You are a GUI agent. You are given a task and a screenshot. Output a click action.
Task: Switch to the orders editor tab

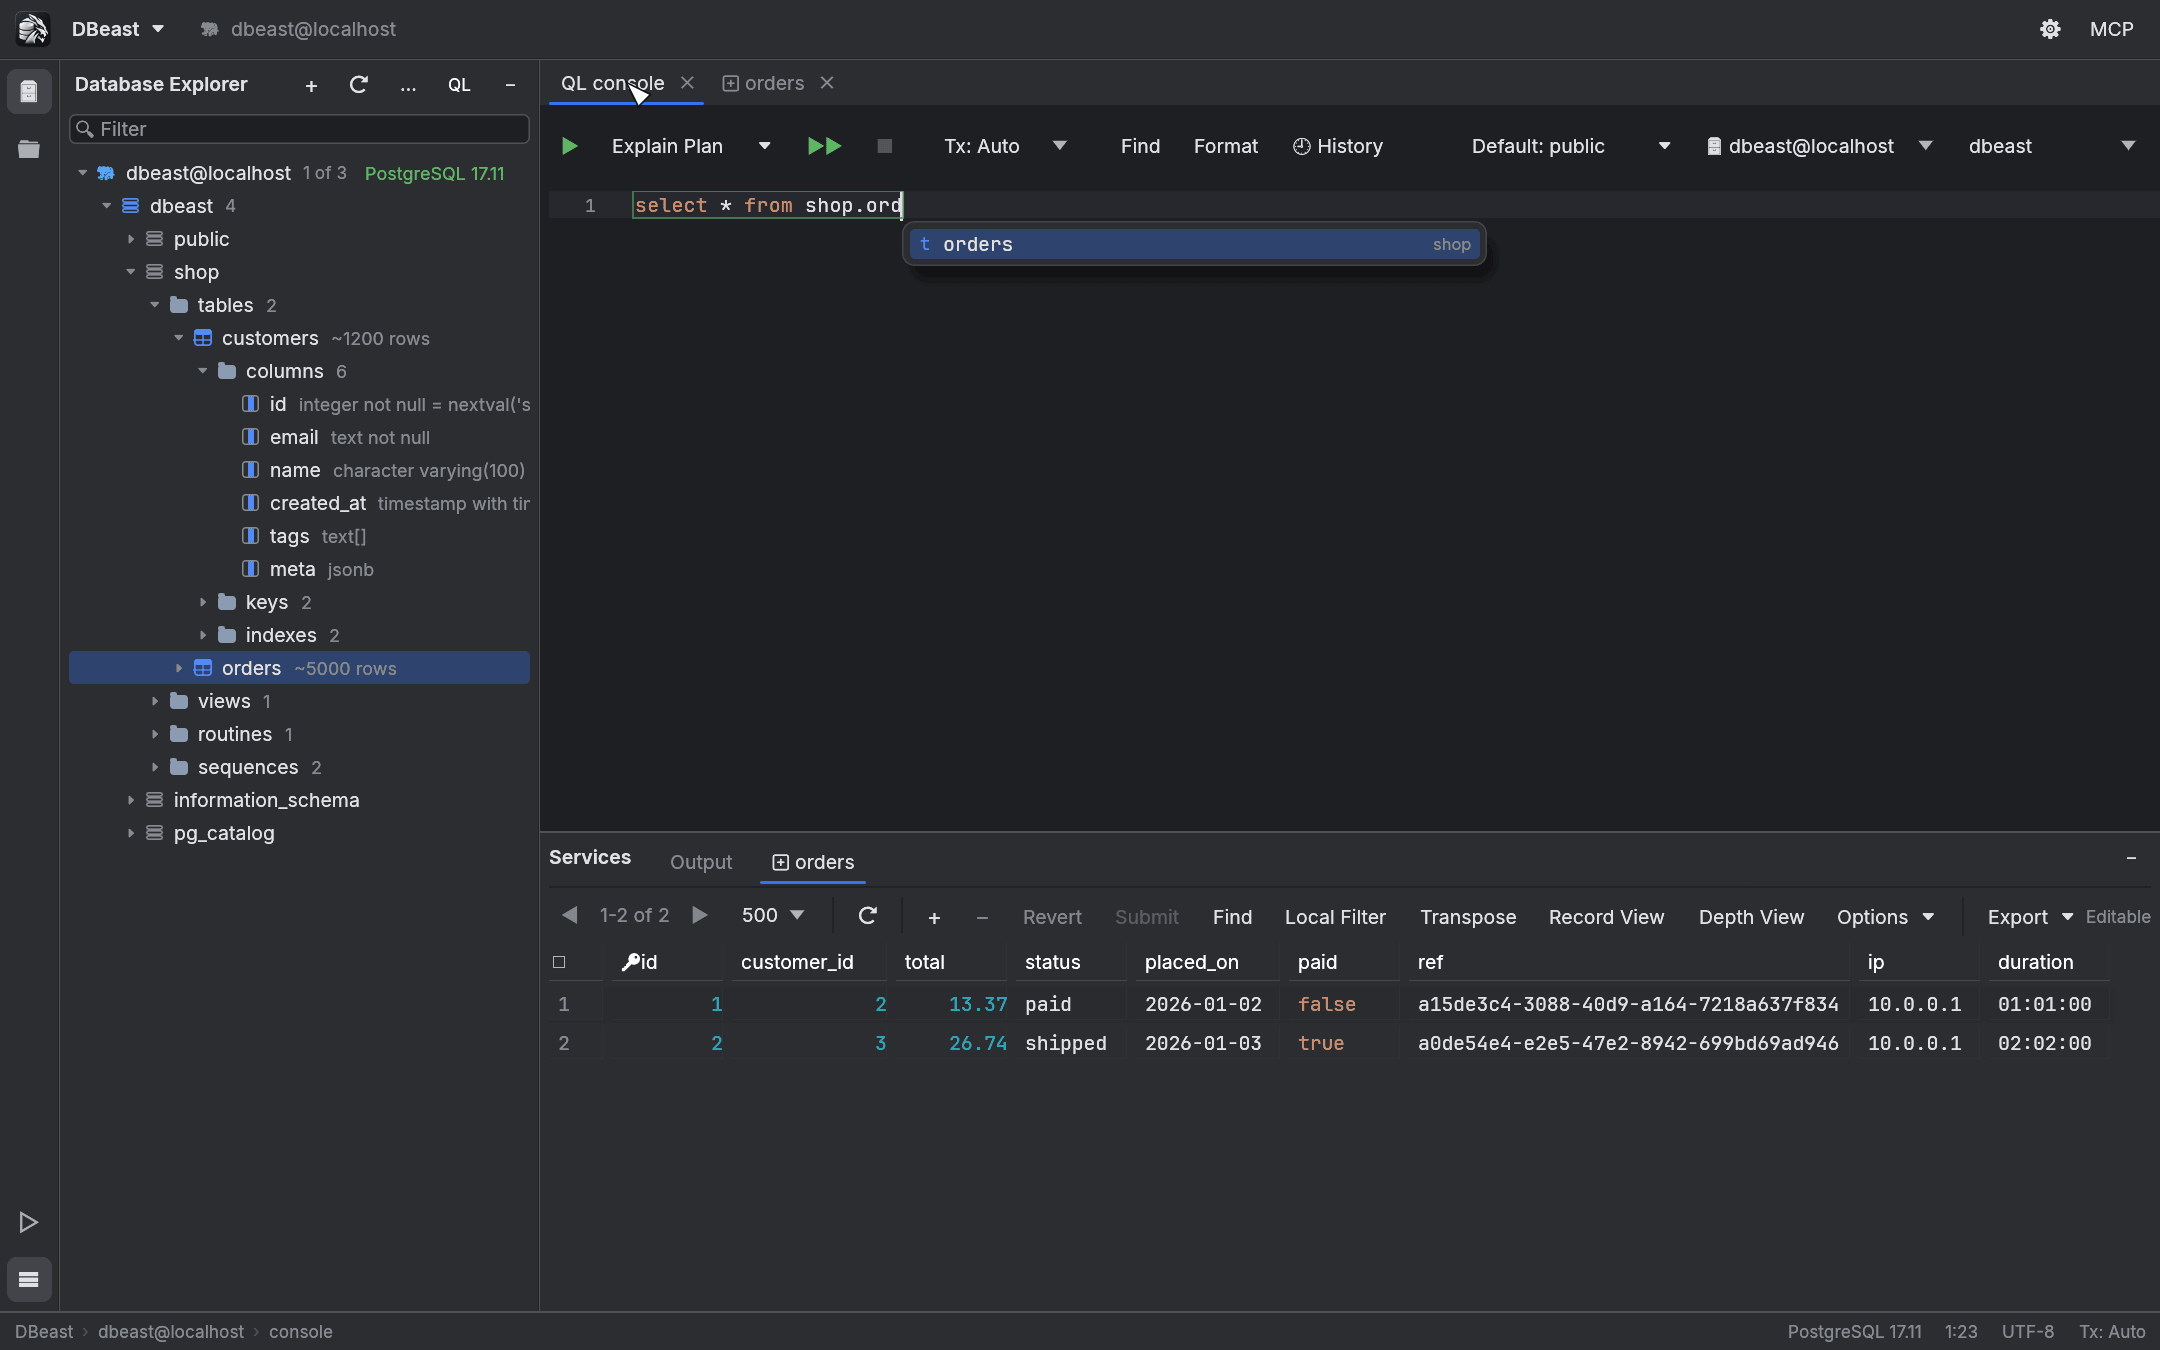point(765,83)
